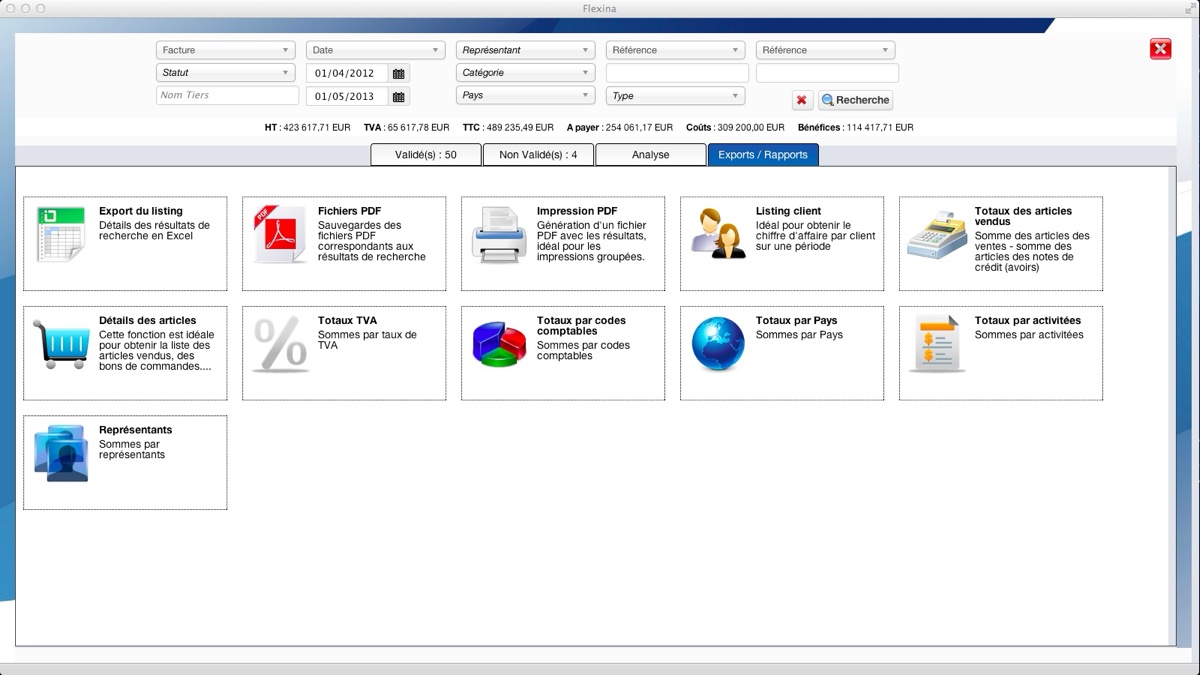Viewport: 1200px width, 675px height.
Task: Click into the Nom Tiers input field
Action: click(227, 96)
